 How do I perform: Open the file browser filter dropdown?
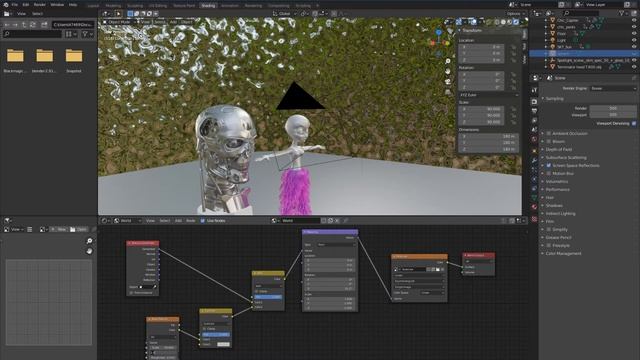click(87, 34)
